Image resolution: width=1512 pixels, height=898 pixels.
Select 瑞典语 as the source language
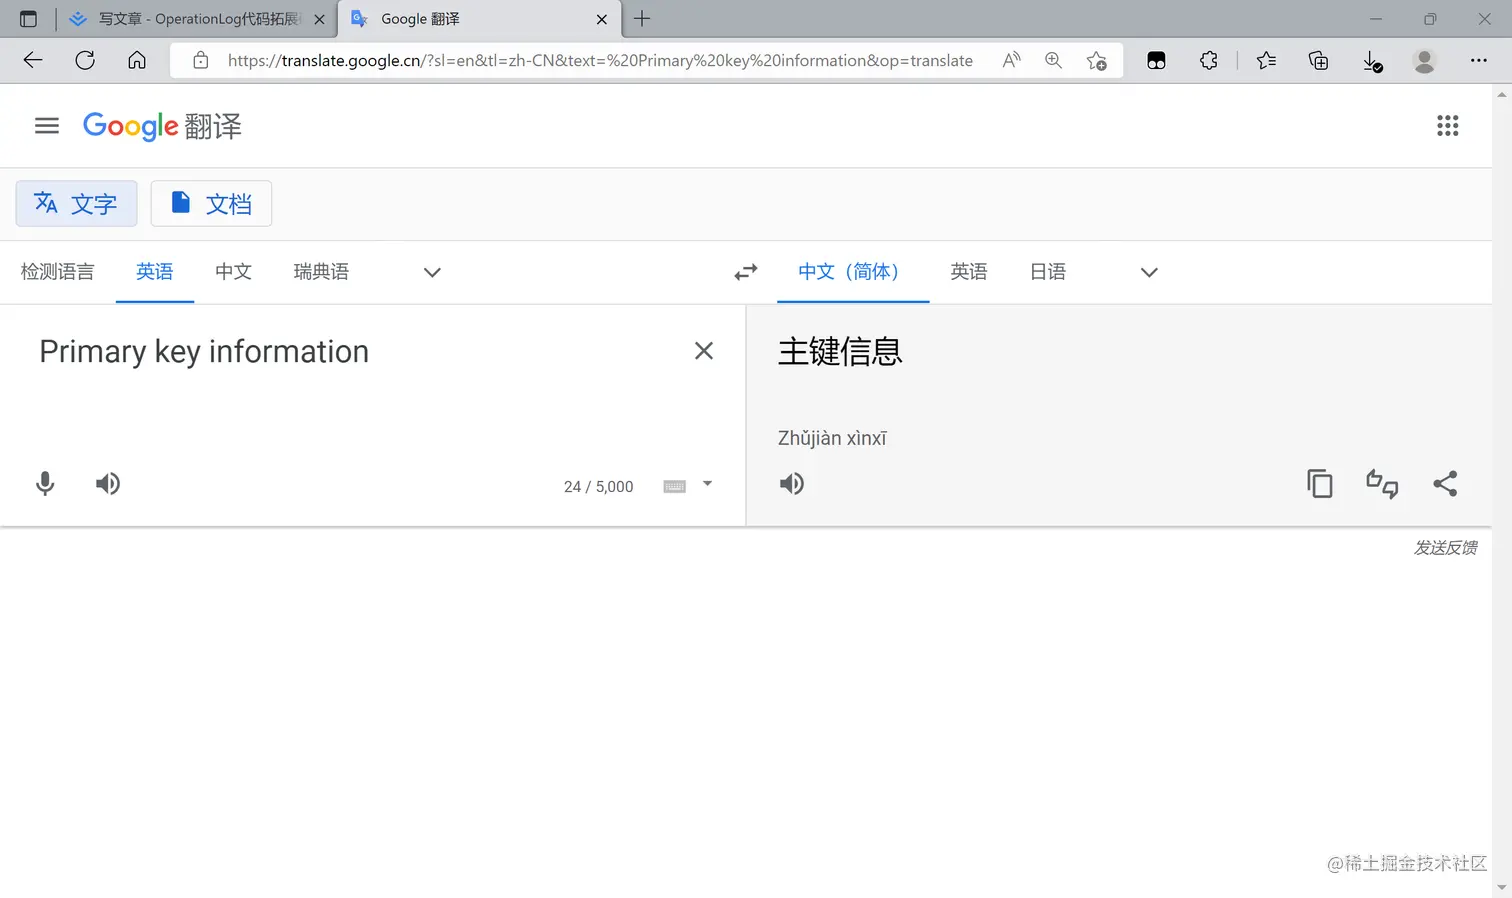coord(321,272)
